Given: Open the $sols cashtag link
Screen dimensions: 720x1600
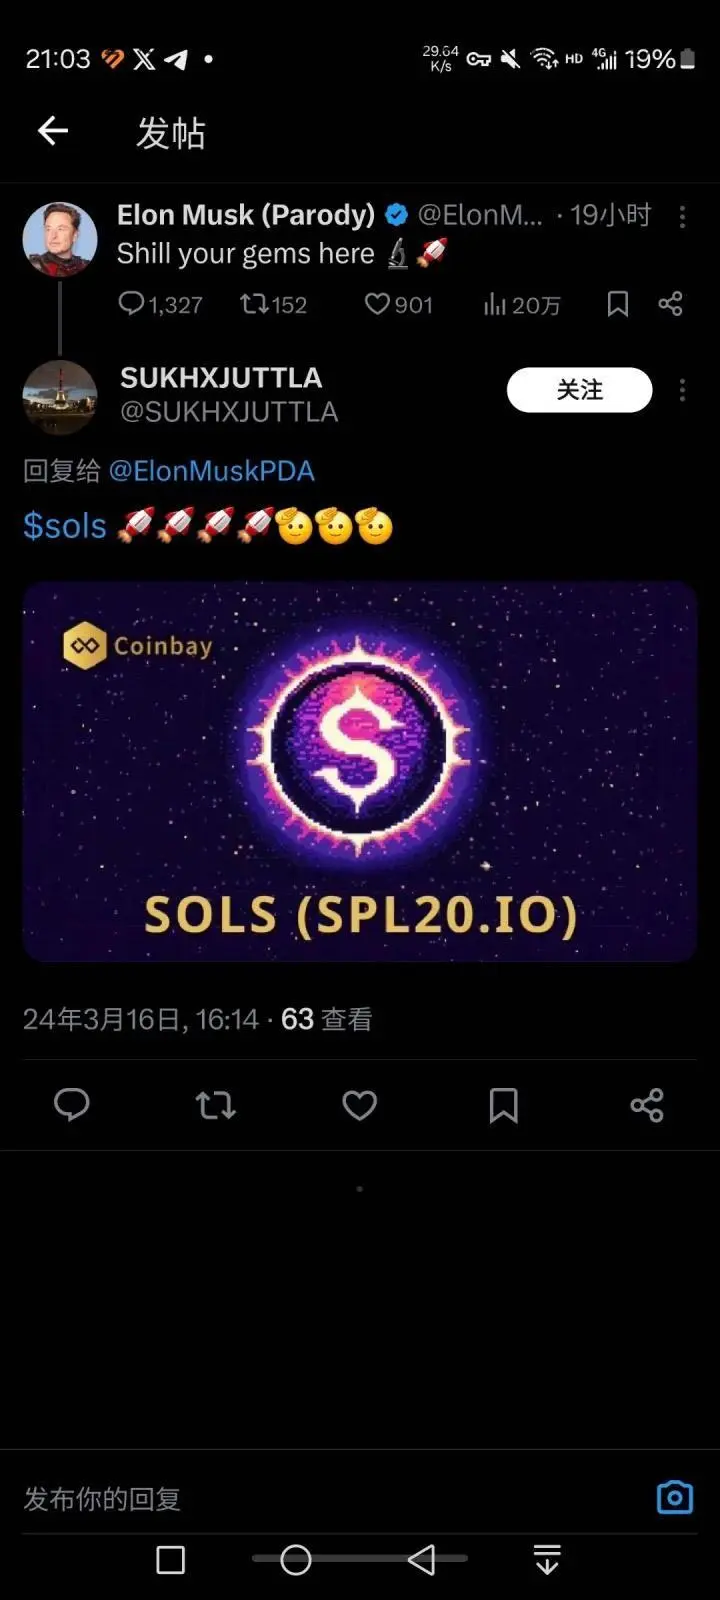Looking at the screenshot, I should point(65,525).
